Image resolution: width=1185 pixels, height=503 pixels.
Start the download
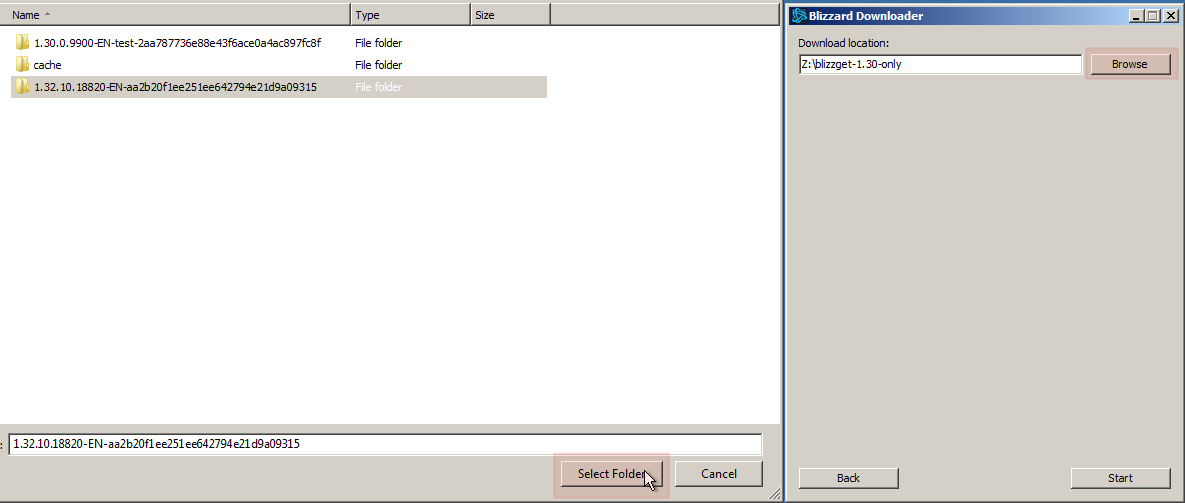pyautogui.click(x=1120, y=477)
